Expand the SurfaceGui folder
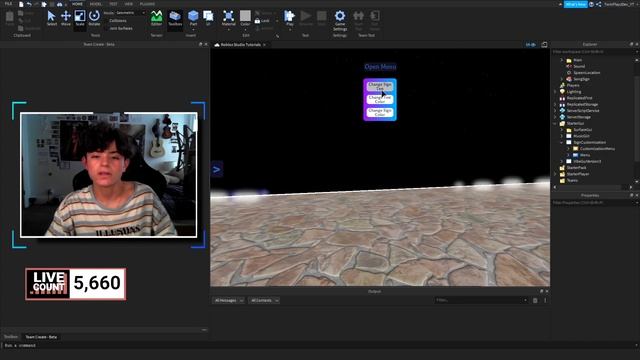 point(562,130)
